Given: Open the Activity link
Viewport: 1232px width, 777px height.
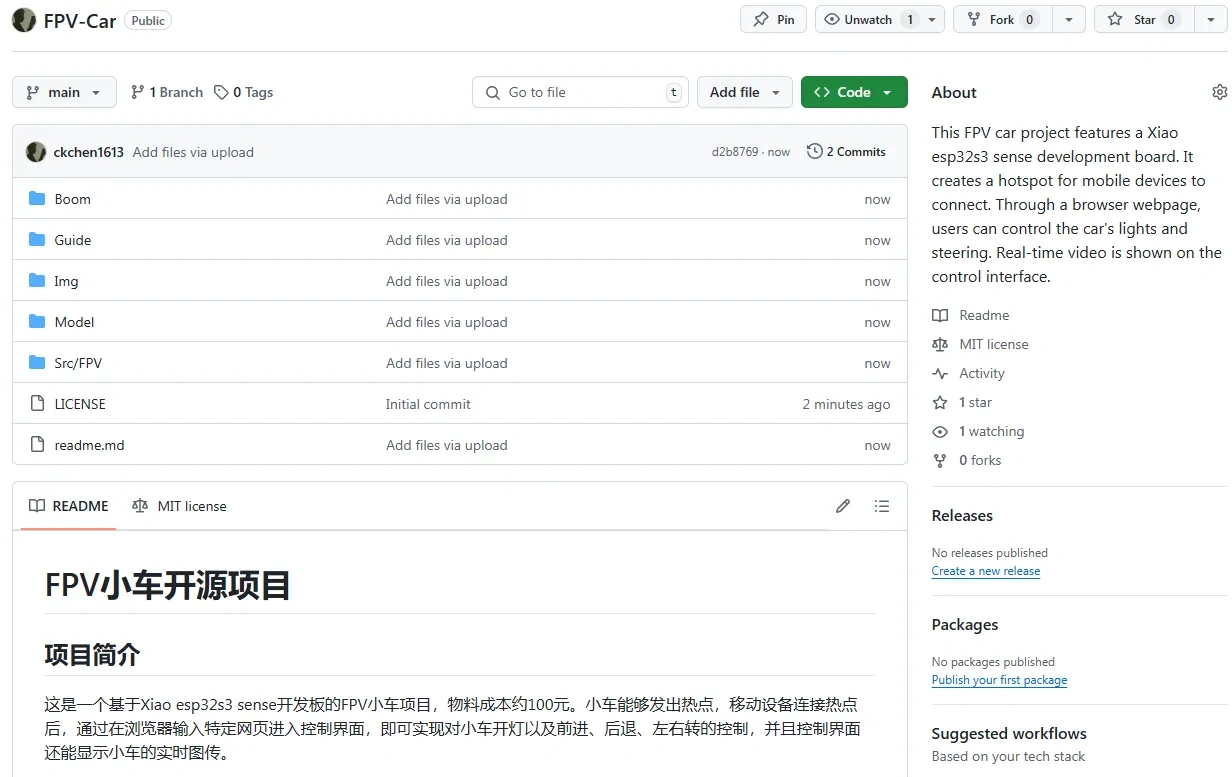Looking at the screenshot, I should 968,373.
